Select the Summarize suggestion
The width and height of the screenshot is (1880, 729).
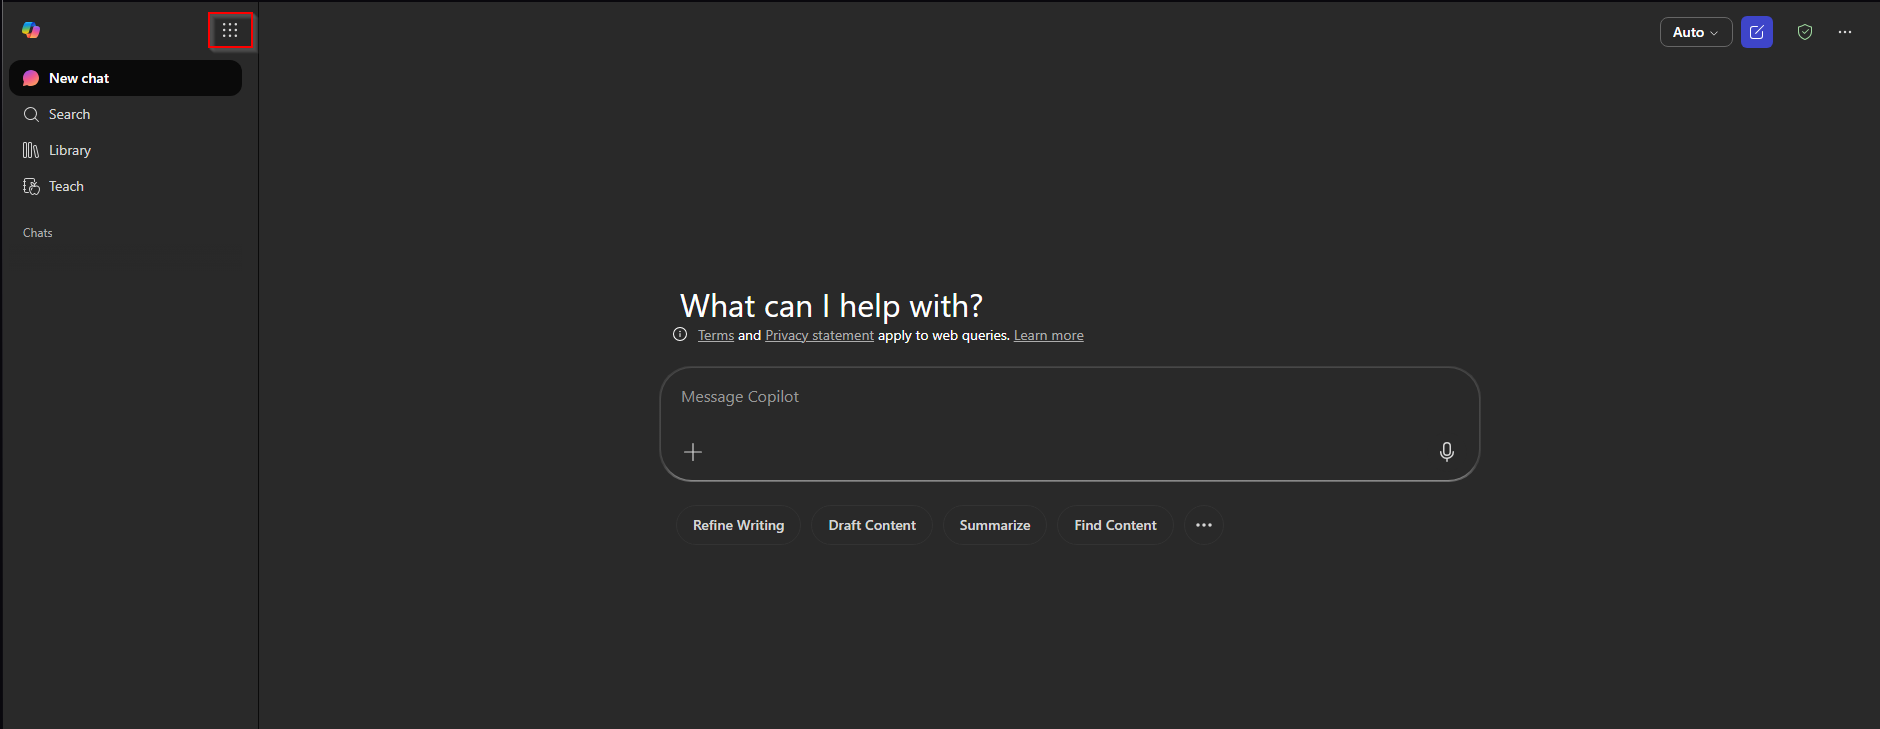[995, 525]
